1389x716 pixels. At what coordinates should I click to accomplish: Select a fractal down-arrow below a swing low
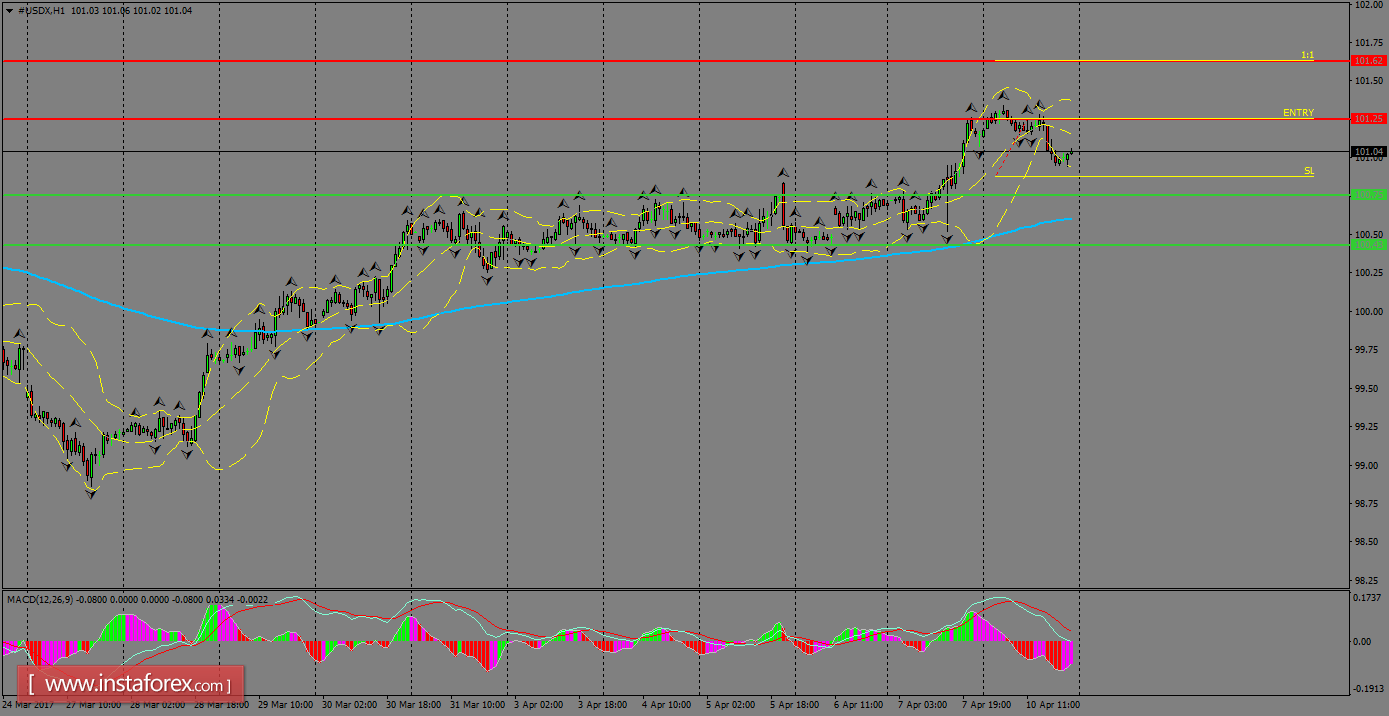pyautogui.click(x=90, y=493)
